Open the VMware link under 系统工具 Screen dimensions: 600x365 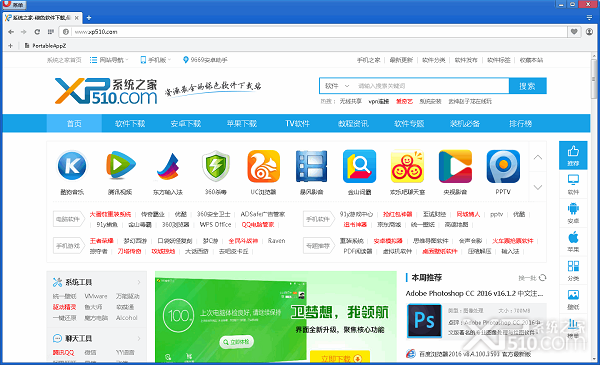[96, 296]
